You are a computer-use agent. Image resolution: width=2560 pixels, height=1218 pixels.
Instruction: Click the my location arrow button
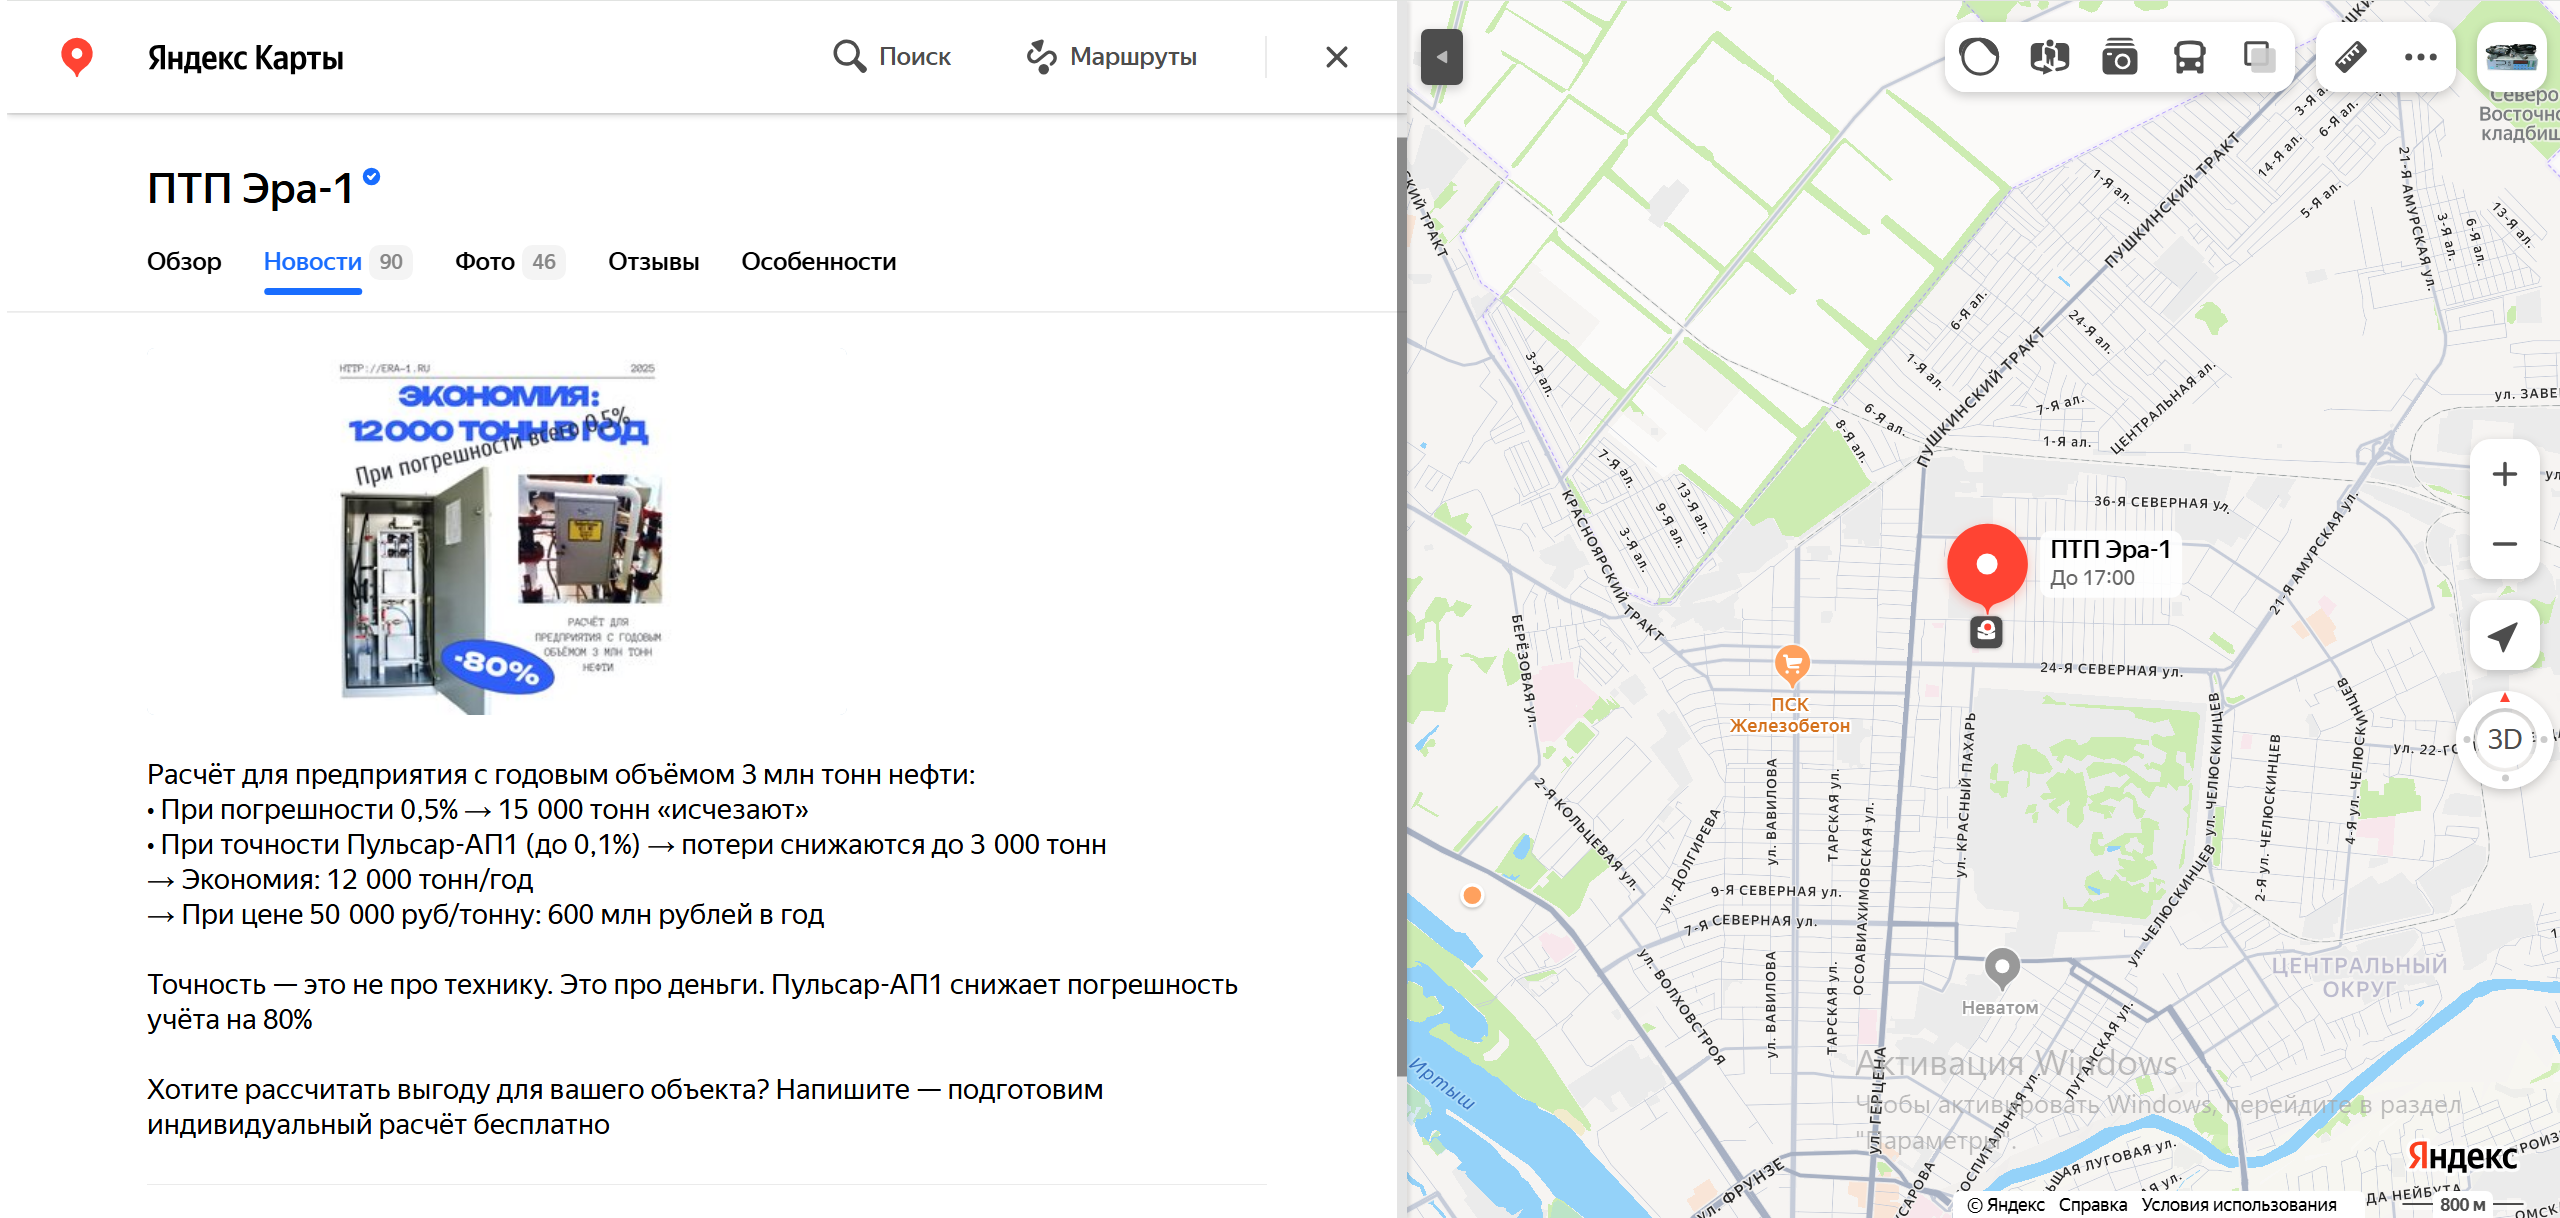(x=2505, y=636)
